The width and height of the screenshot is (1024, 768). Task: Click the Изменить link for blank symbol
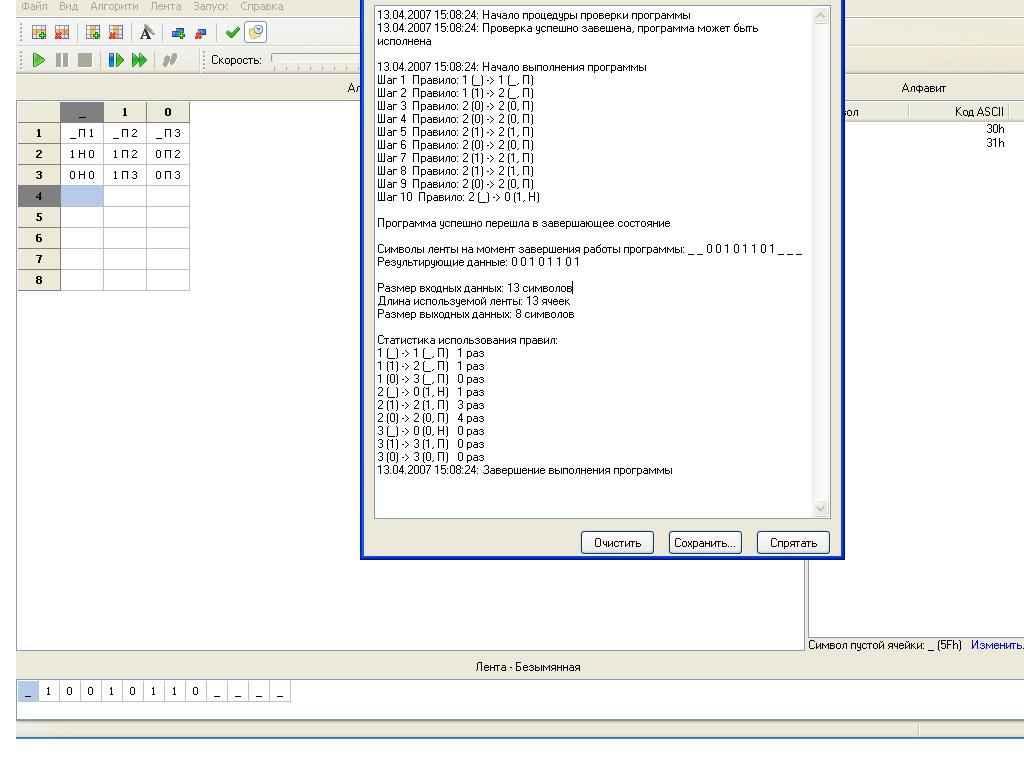point(996,646)
